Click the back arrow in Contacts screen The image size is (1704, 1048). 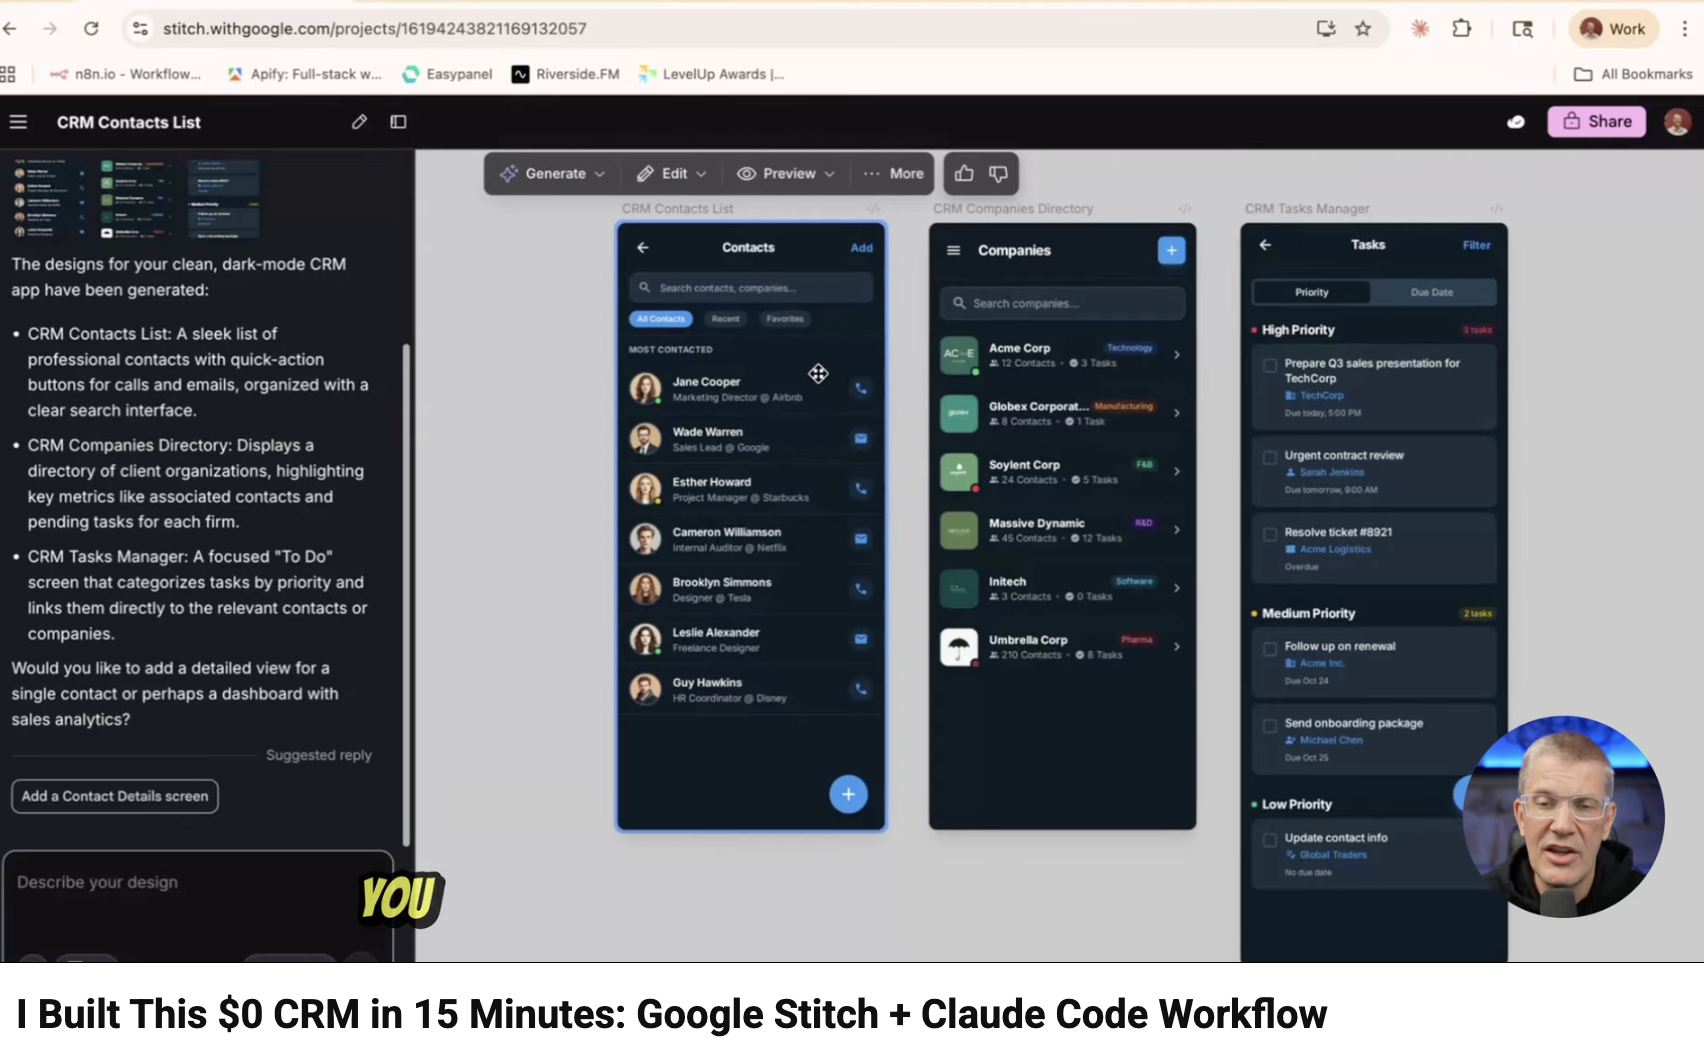(643, 247)
